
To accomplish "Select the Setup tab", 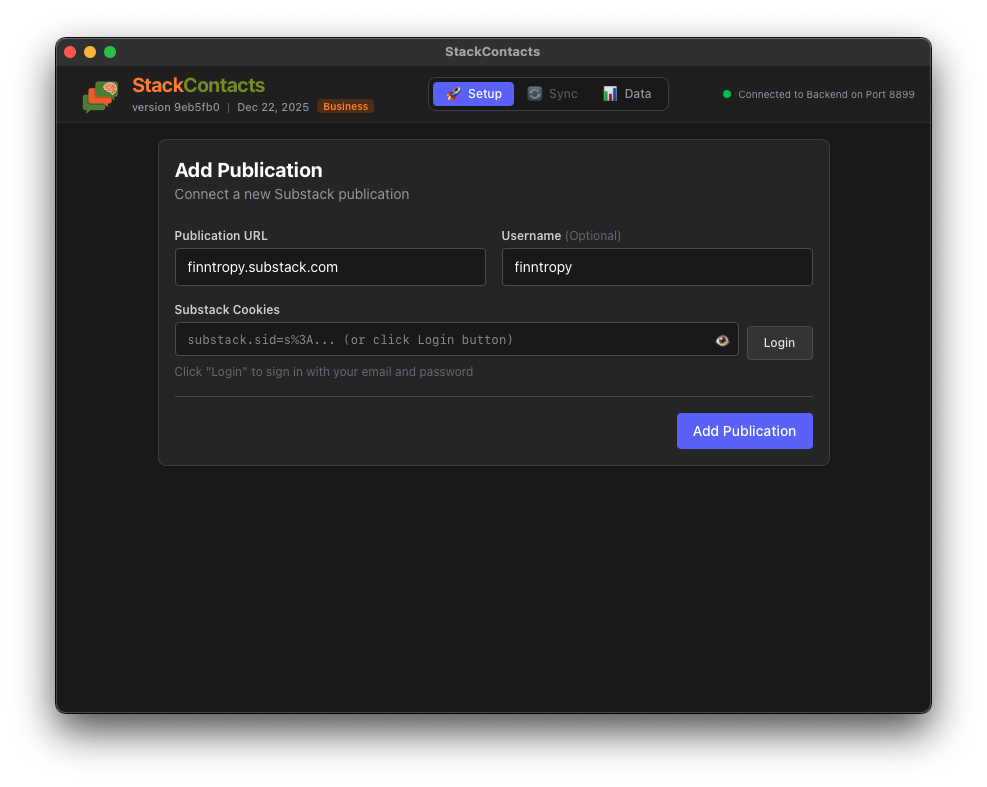I will [x=472, y=93].
